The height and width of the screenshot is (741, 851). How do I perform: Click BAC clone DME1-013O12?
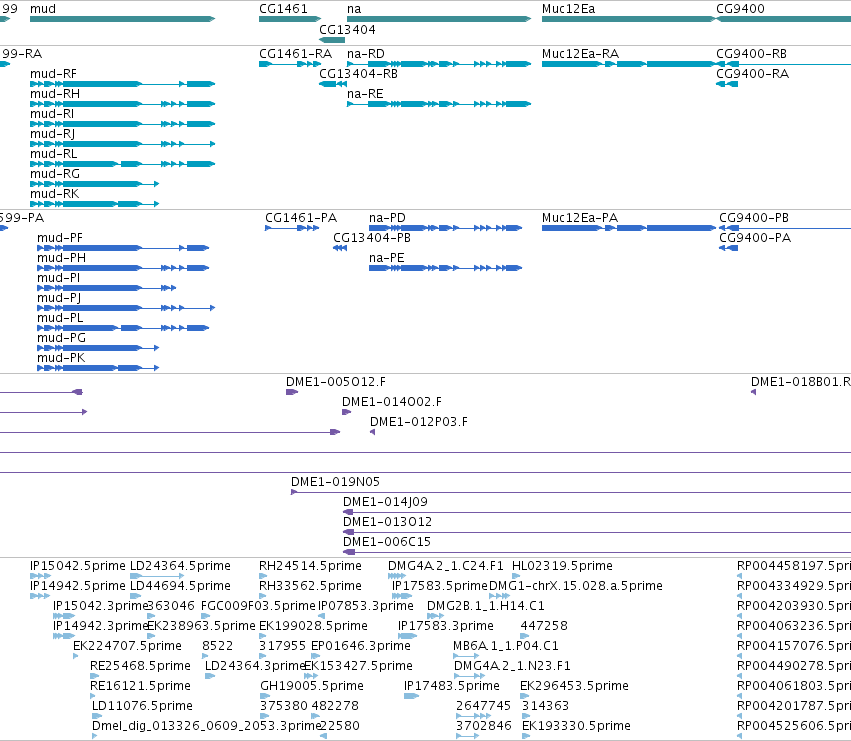[597, 533]
